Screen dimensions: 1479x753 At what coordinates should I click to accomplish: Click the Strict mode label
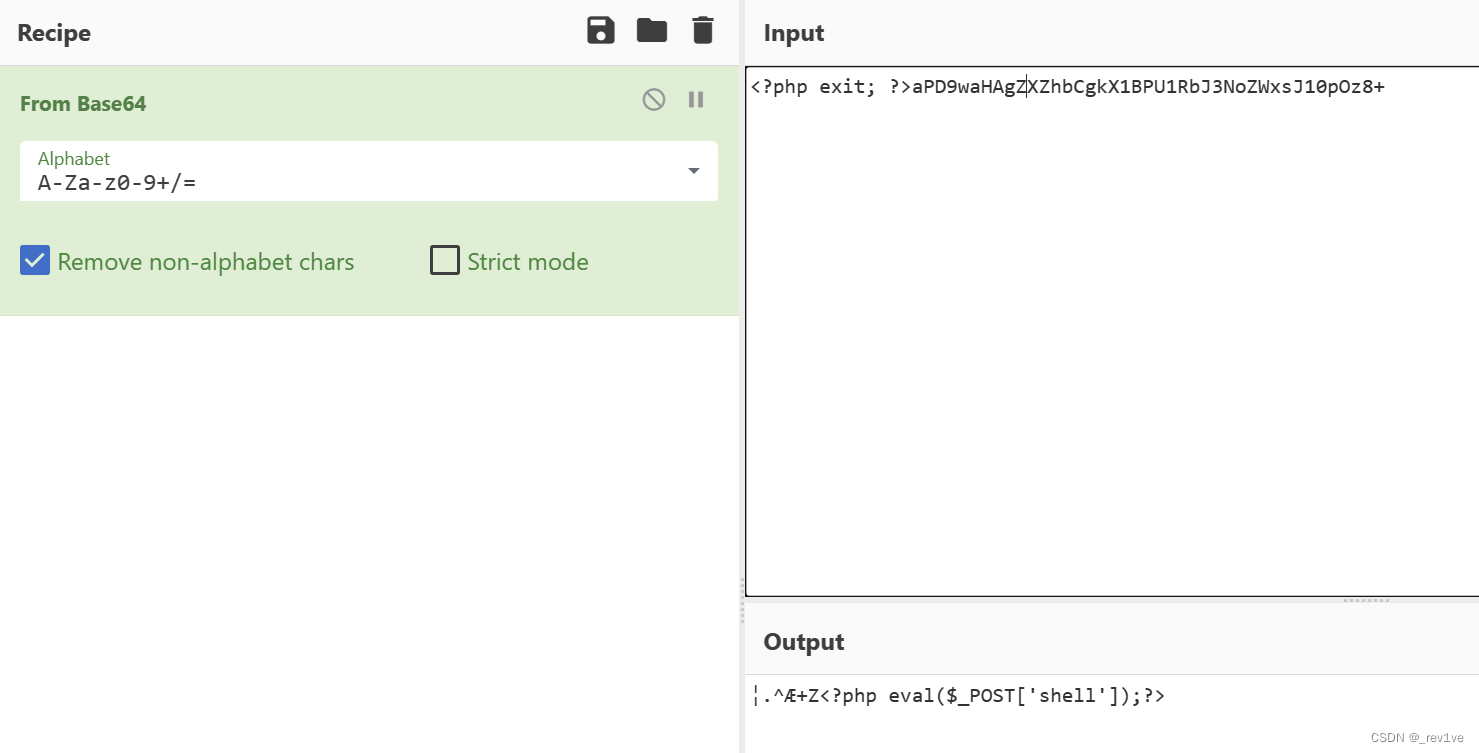[528, 262]
